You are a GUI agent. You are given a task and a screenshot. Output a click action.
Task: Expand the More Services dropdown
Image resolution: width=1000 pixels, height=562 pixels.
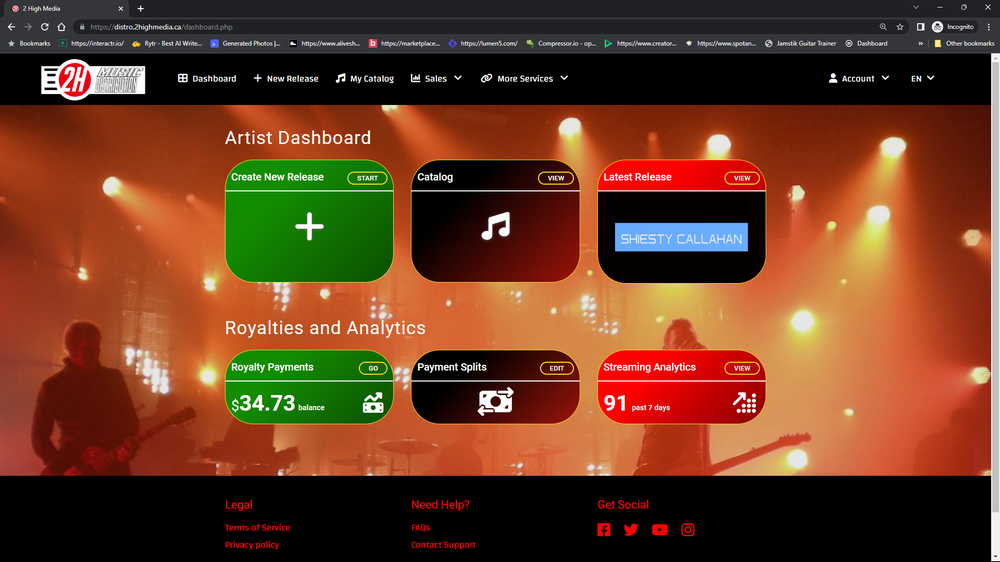point(524,78)
